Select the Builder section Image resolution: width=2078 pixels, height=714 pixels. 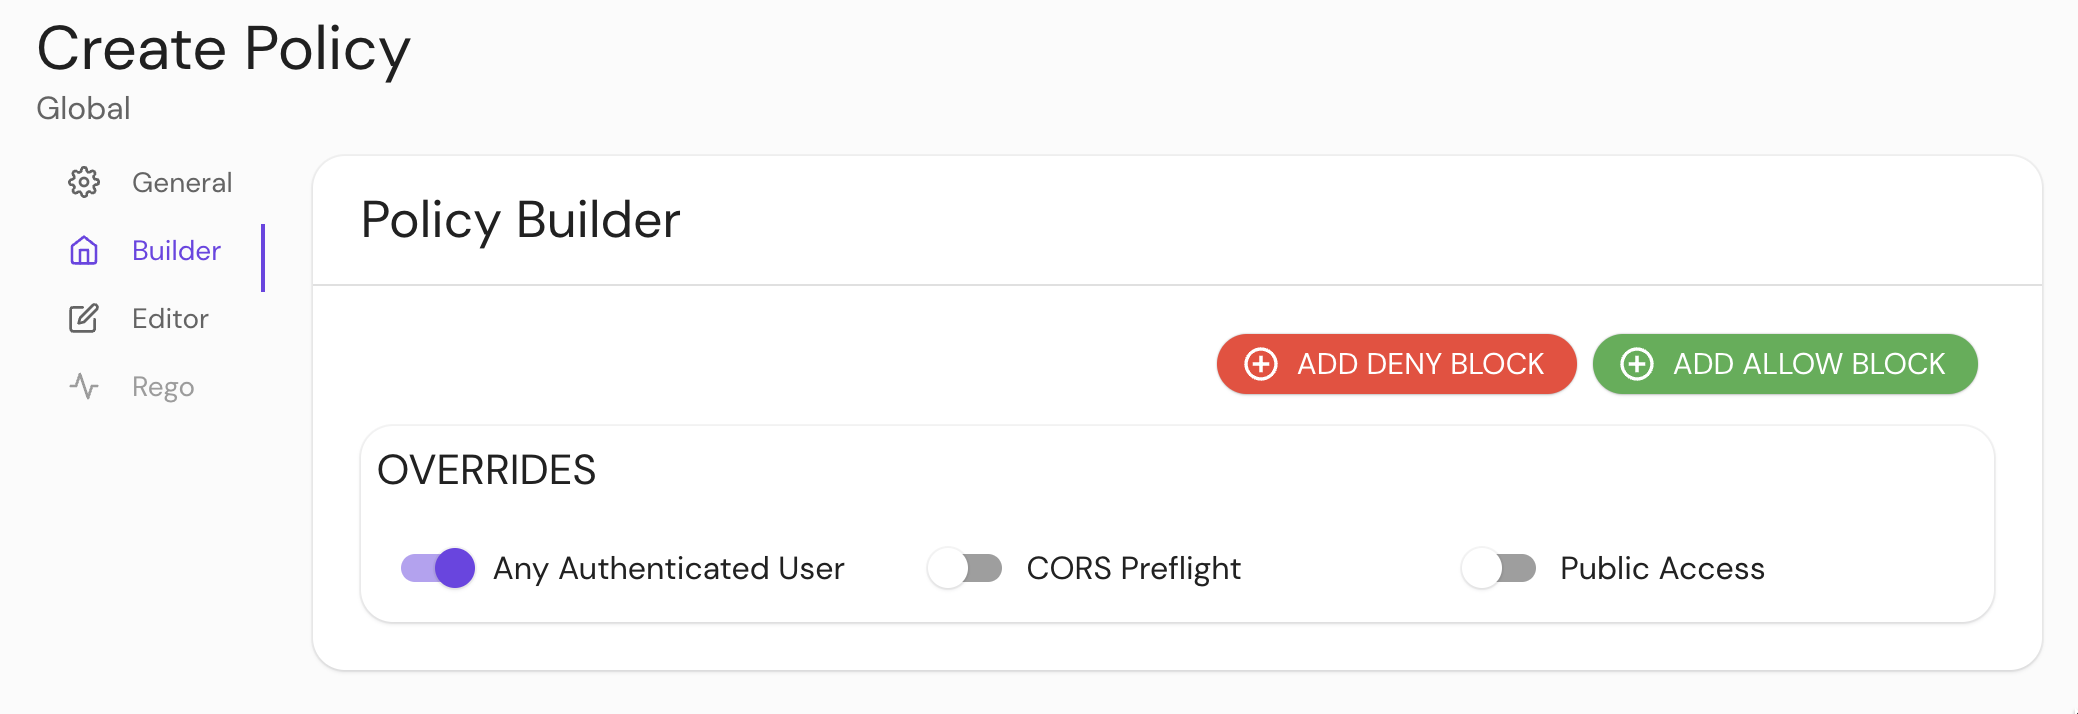(176, 251)
